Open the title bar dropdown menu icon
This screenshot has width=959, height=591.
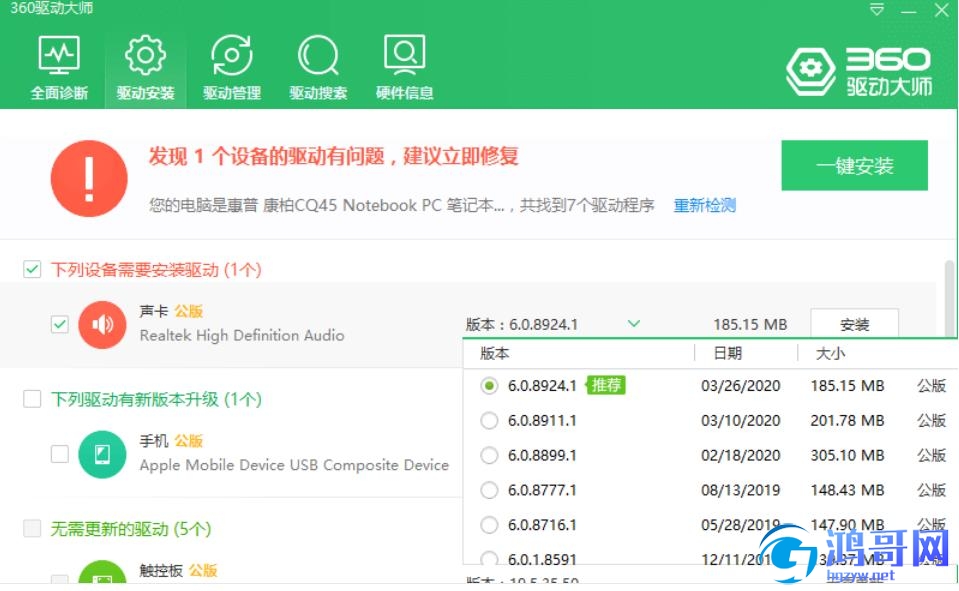tap(877, 10)
